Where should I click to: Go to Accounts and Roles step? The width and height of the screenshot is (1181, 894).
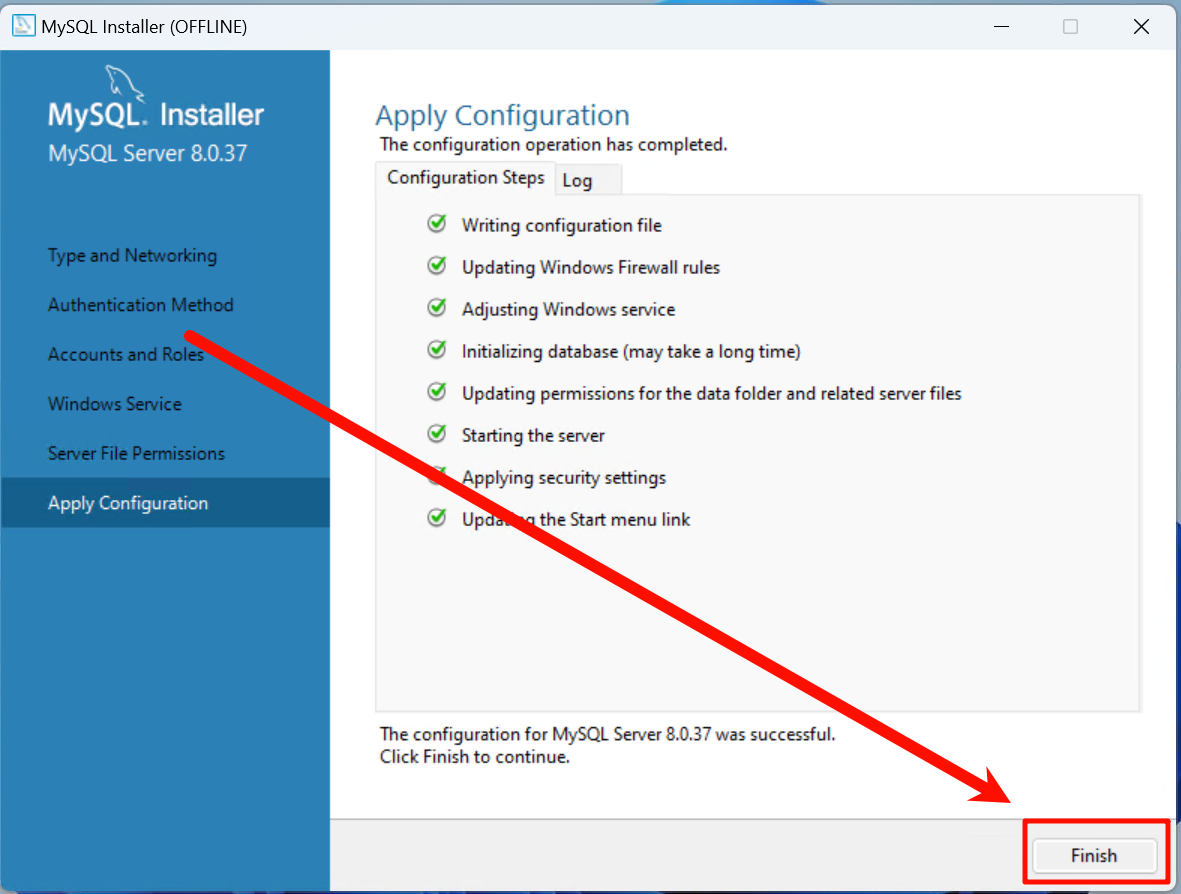click(126, 354)
